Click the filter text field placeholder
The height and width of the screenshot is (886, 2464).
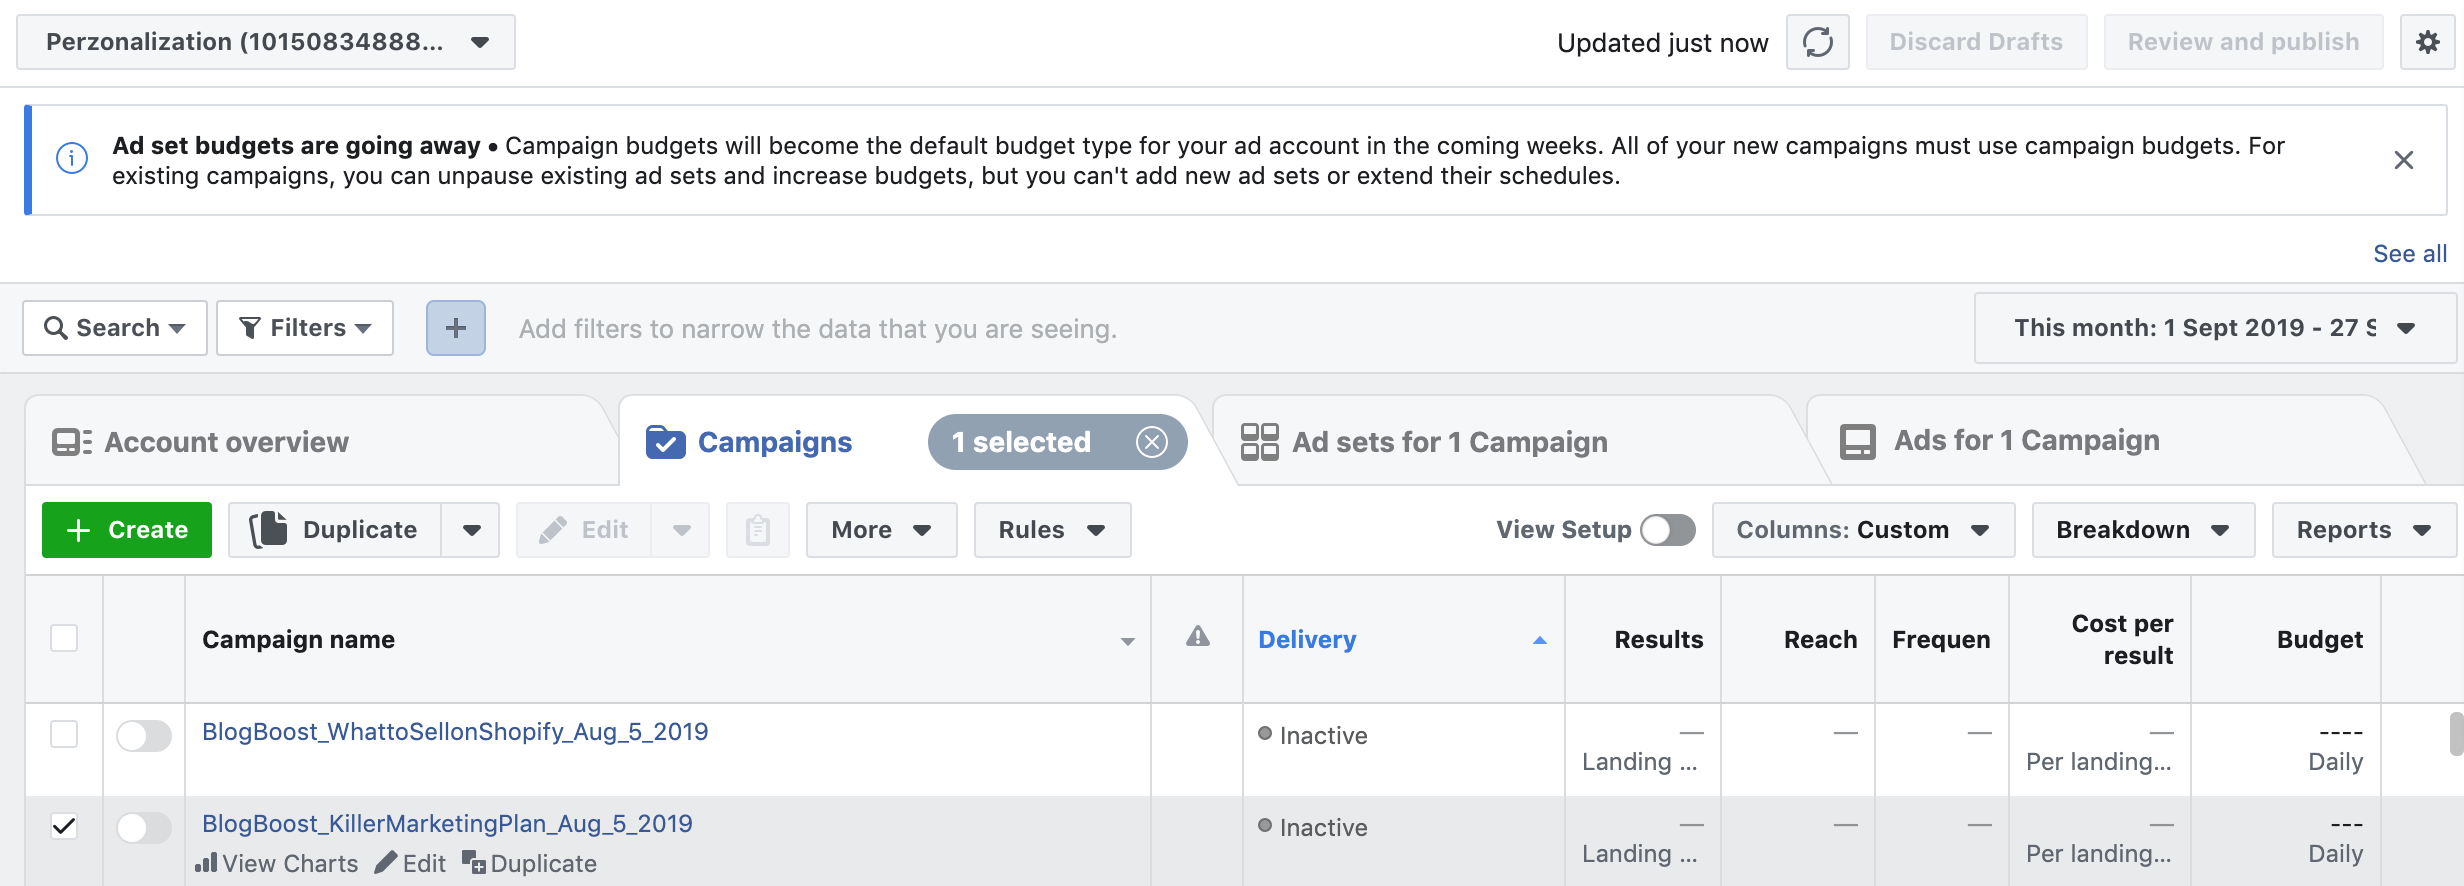pos(817,329)
